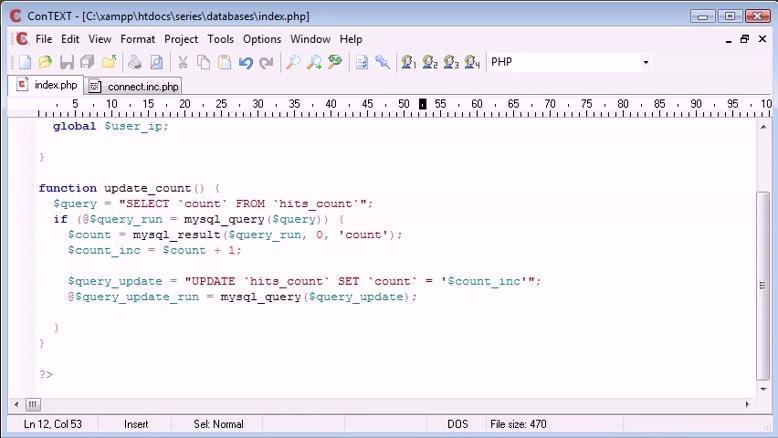Click 'DOS' file format in status bar
The height and width of the screenshot is (438, 778).
pyautogui.click(x=457, y=424)
